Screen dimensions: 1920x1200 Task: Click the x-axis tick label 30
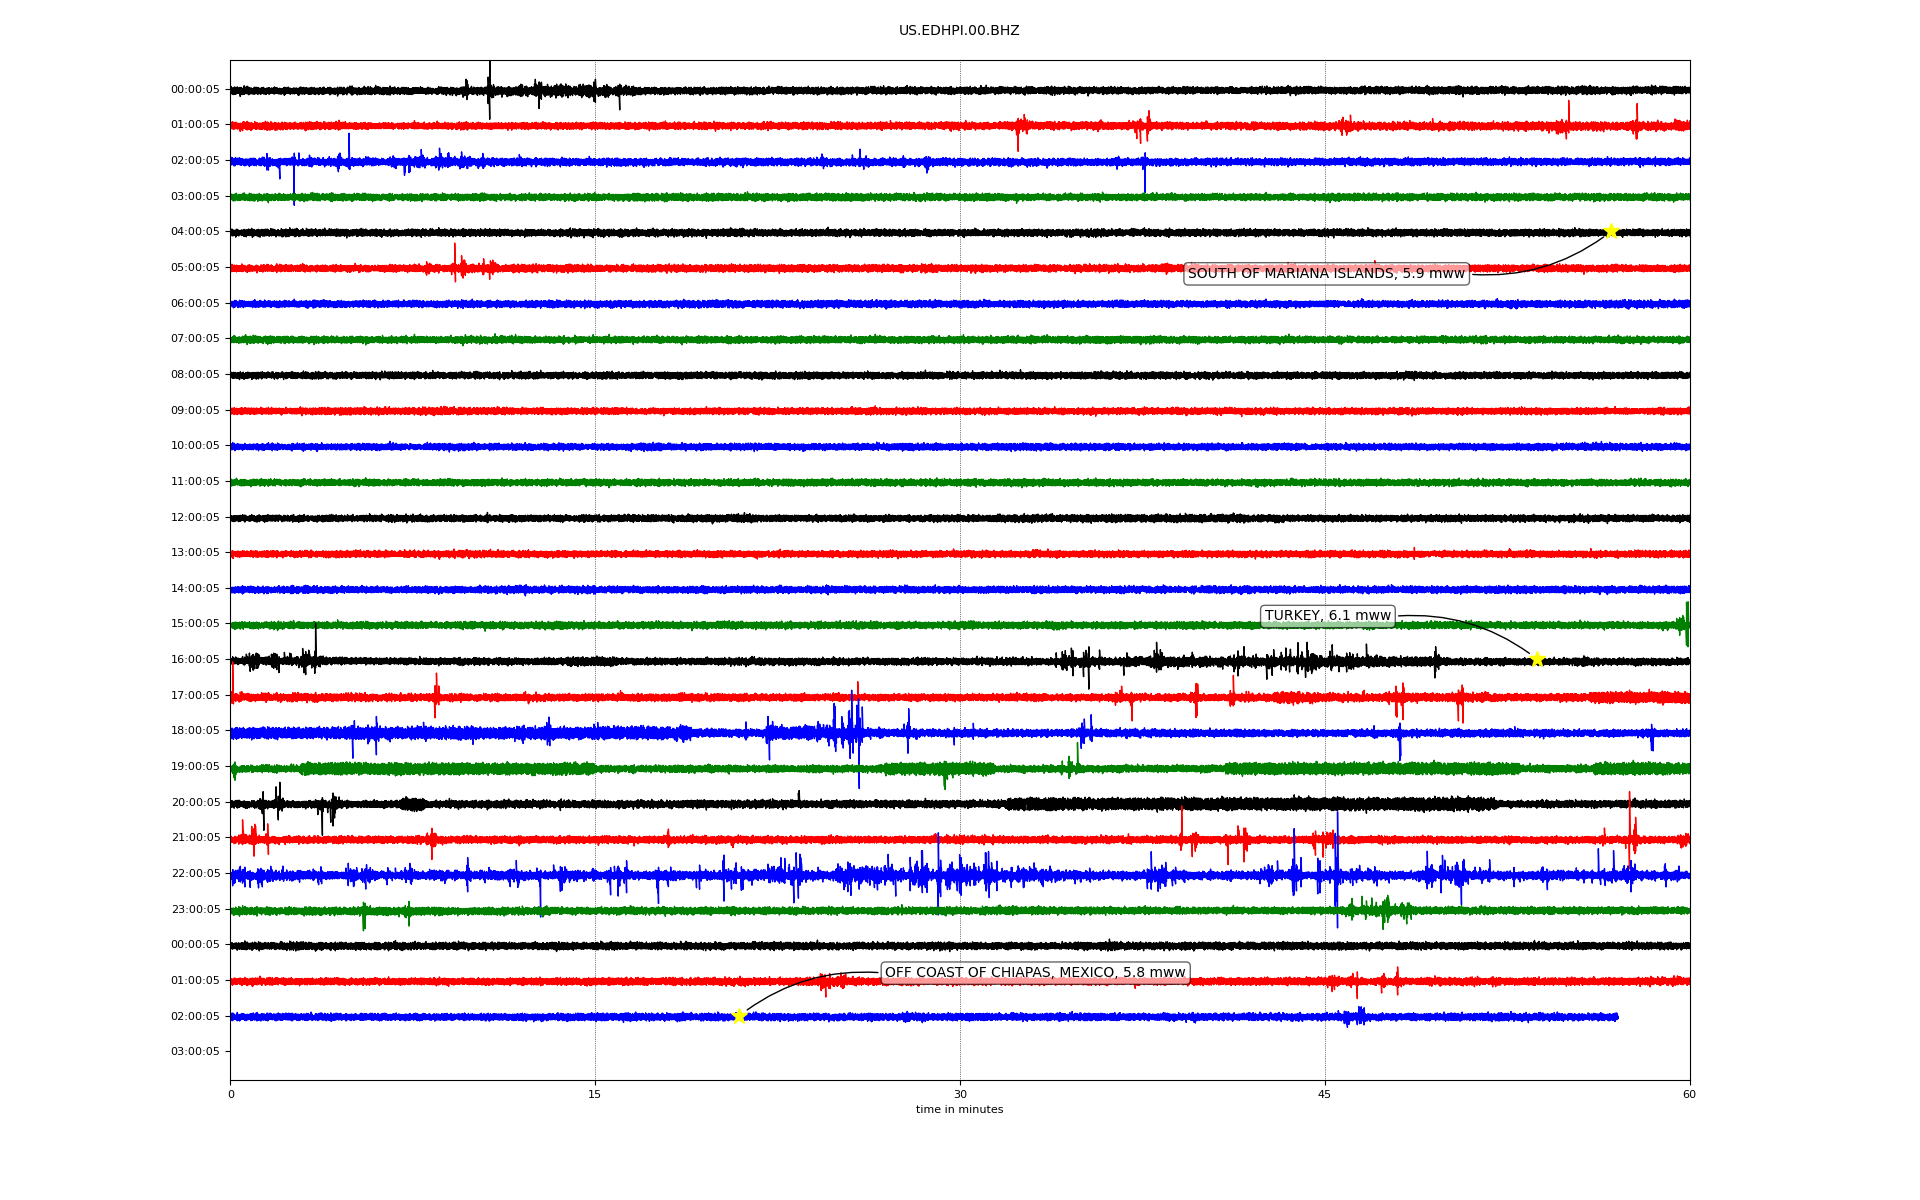960,1095
